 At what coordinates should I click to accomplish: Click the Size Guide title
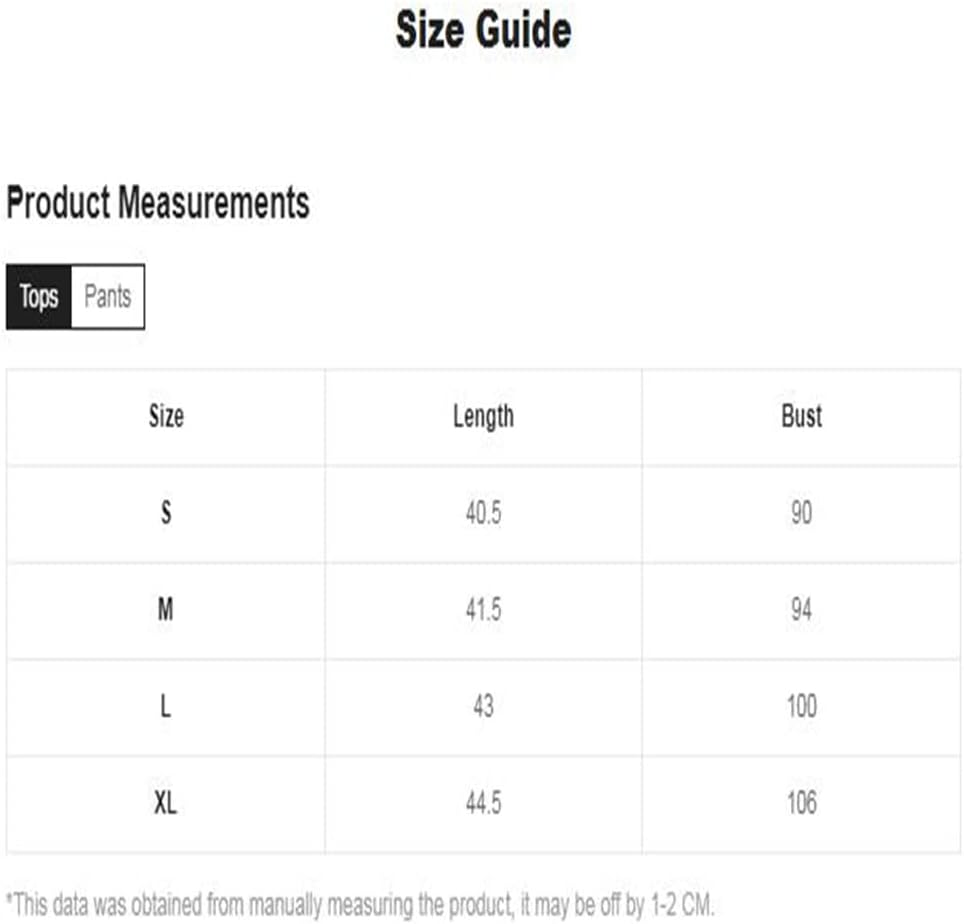point(483,30)
